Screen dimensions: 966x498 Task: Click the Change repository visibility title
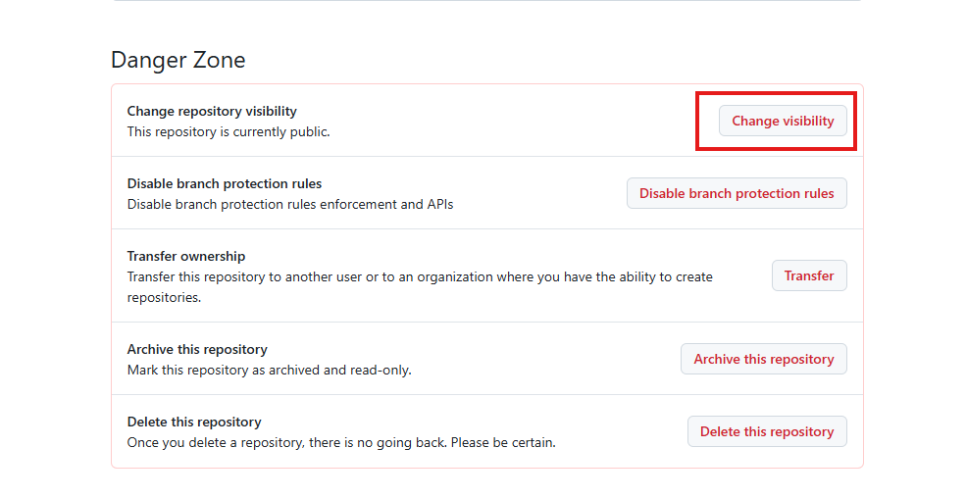(x=212, y=111)
